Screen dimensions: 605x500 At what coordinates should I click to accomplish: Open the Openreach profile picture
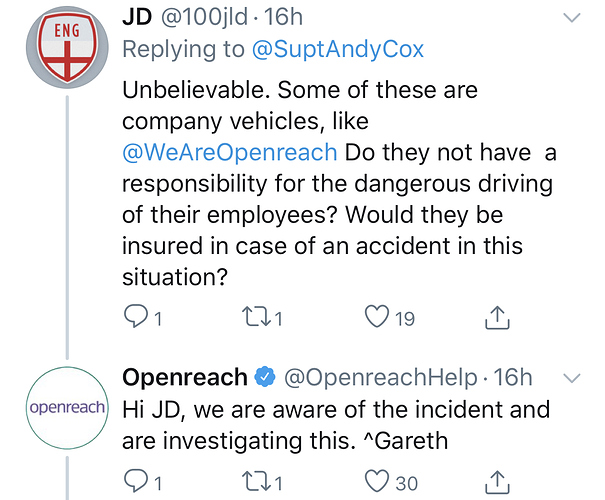coord(66,409)
